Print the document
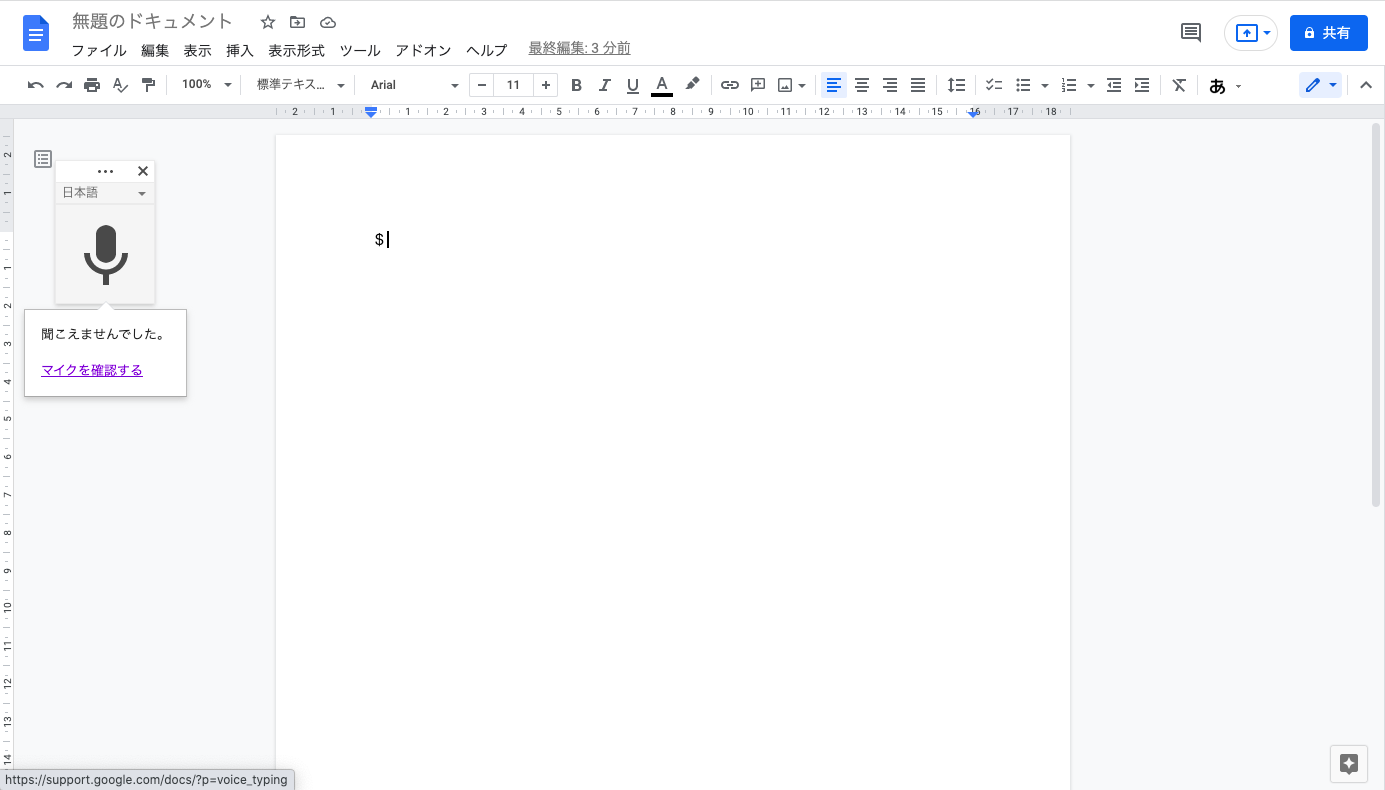 coord(92,85)
